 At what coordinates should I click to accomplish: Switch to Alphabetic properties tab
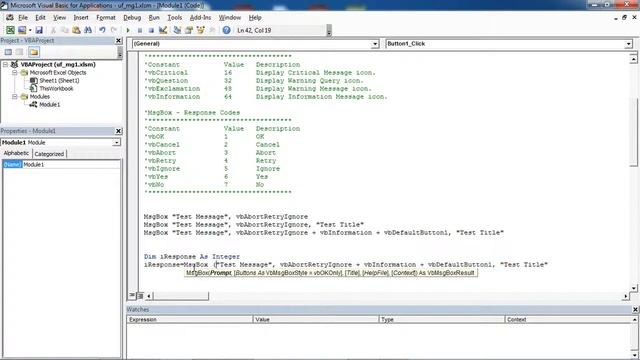click(16, 153)
